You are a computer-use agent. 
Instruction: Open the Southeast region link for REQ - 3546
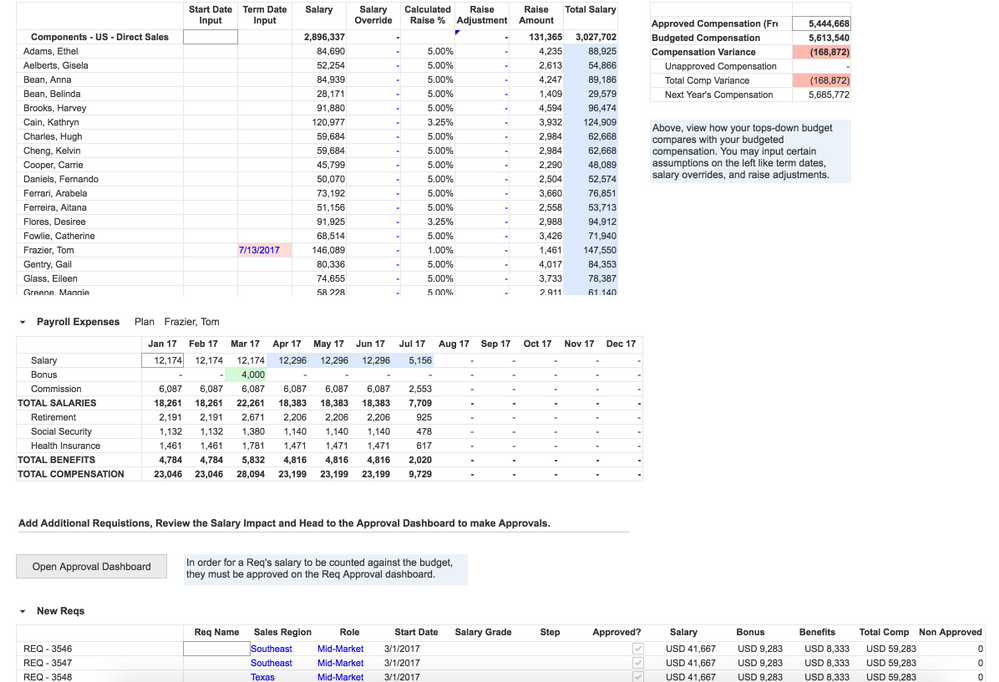point(271,649)
